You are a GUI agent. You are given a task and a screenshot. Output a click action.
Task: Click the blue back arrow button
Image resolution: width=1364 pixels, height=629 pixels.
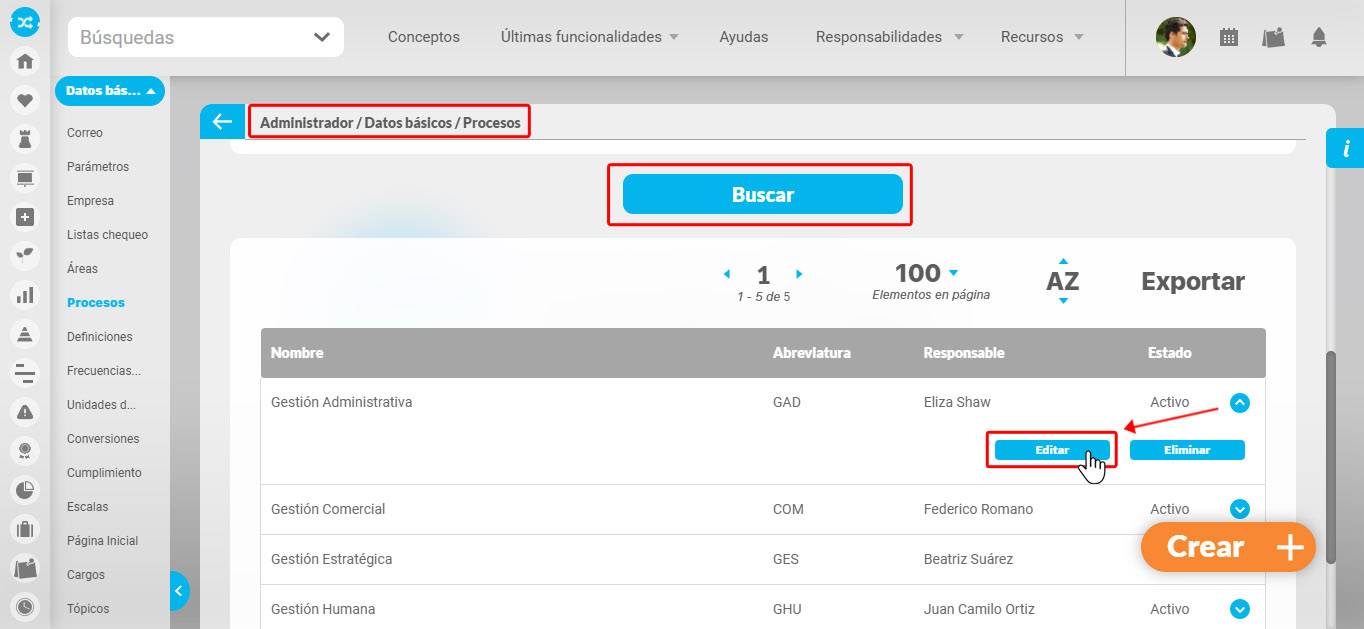[221, 122]
